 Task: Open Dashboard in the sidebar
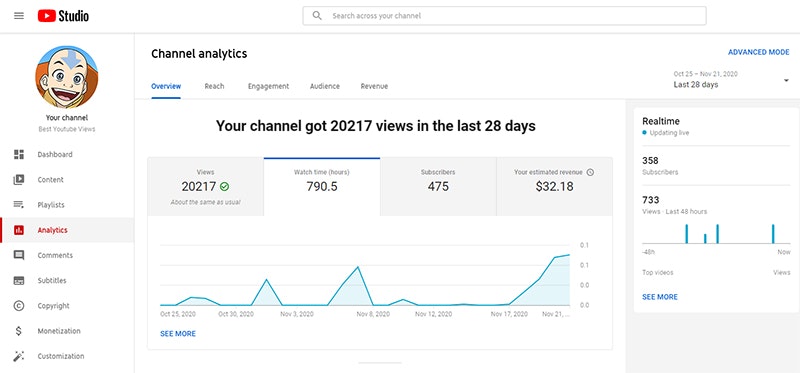[67, 154]
